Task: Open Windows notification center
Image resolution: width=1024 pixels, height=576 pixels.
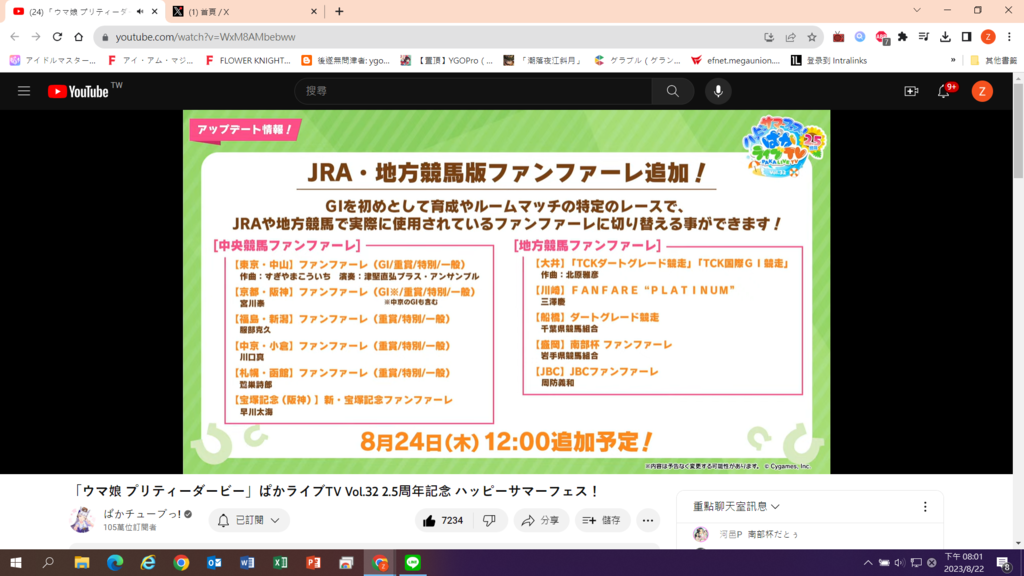Action: (1004, 563)
